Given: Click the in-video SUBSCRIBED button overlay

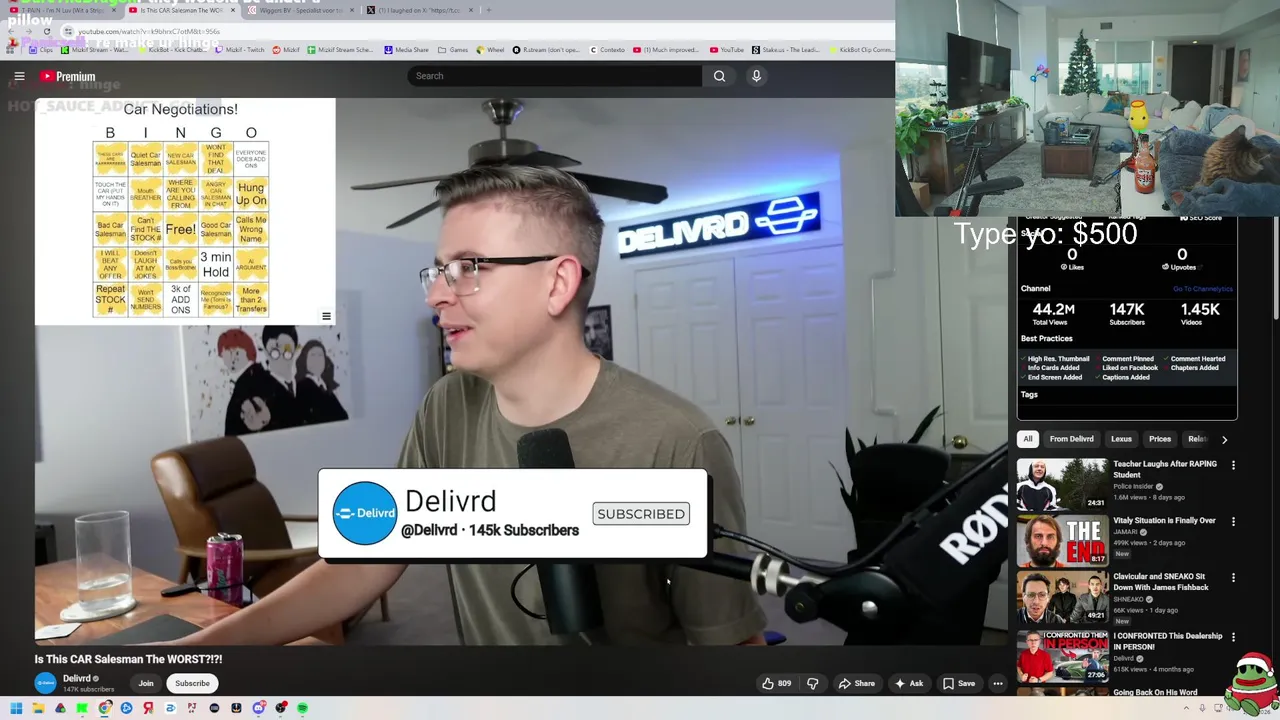Looking at the screenshot, I should coord(641,514).
